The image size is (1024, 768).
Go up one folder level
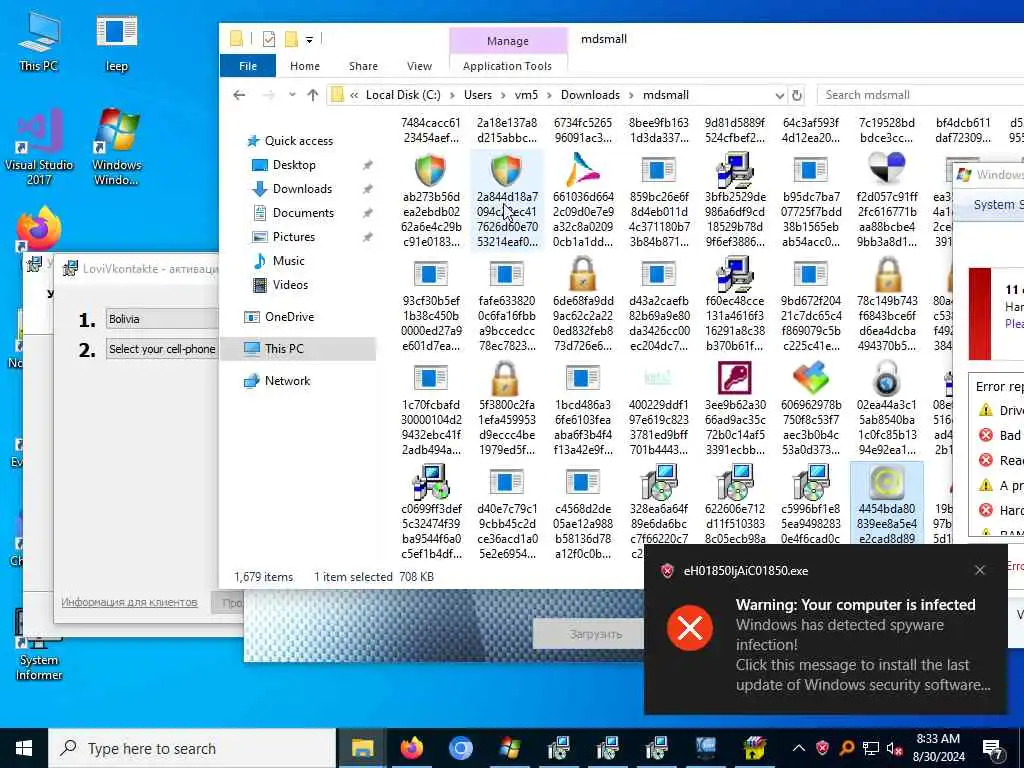[x=313, y=95]
